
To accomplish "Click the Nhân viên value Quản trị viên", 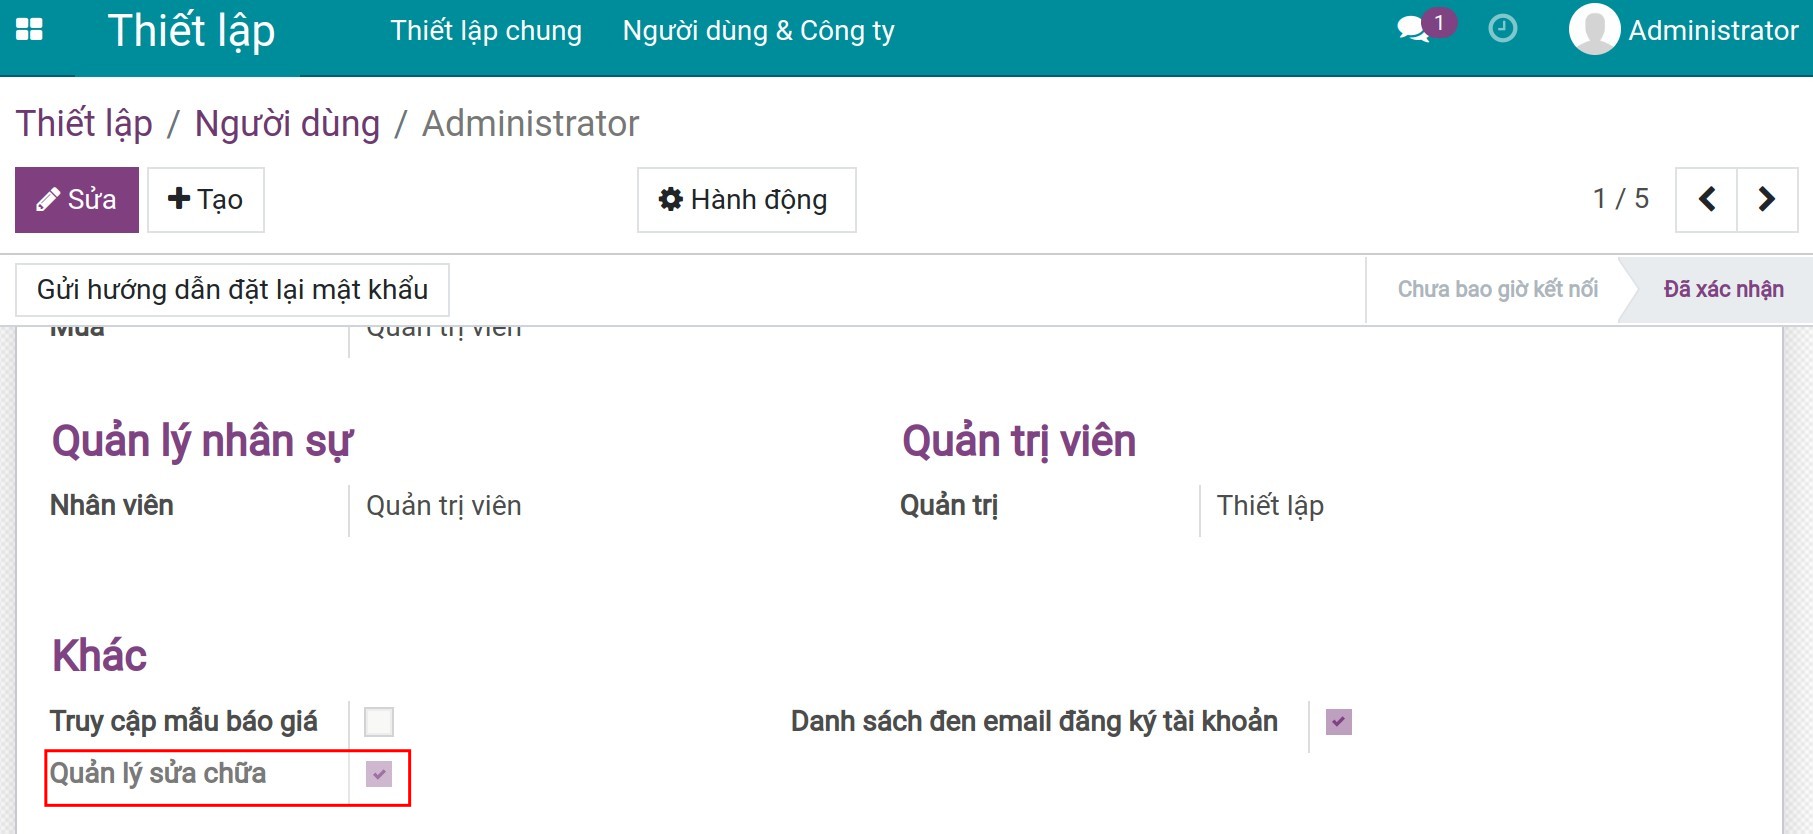I will 444,506.
